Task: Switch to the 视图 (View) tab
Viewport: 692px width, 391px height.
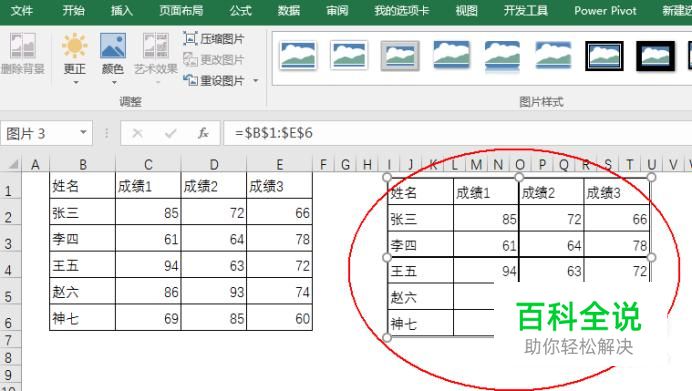Action: pyautogui.click(x=466, y=11)
